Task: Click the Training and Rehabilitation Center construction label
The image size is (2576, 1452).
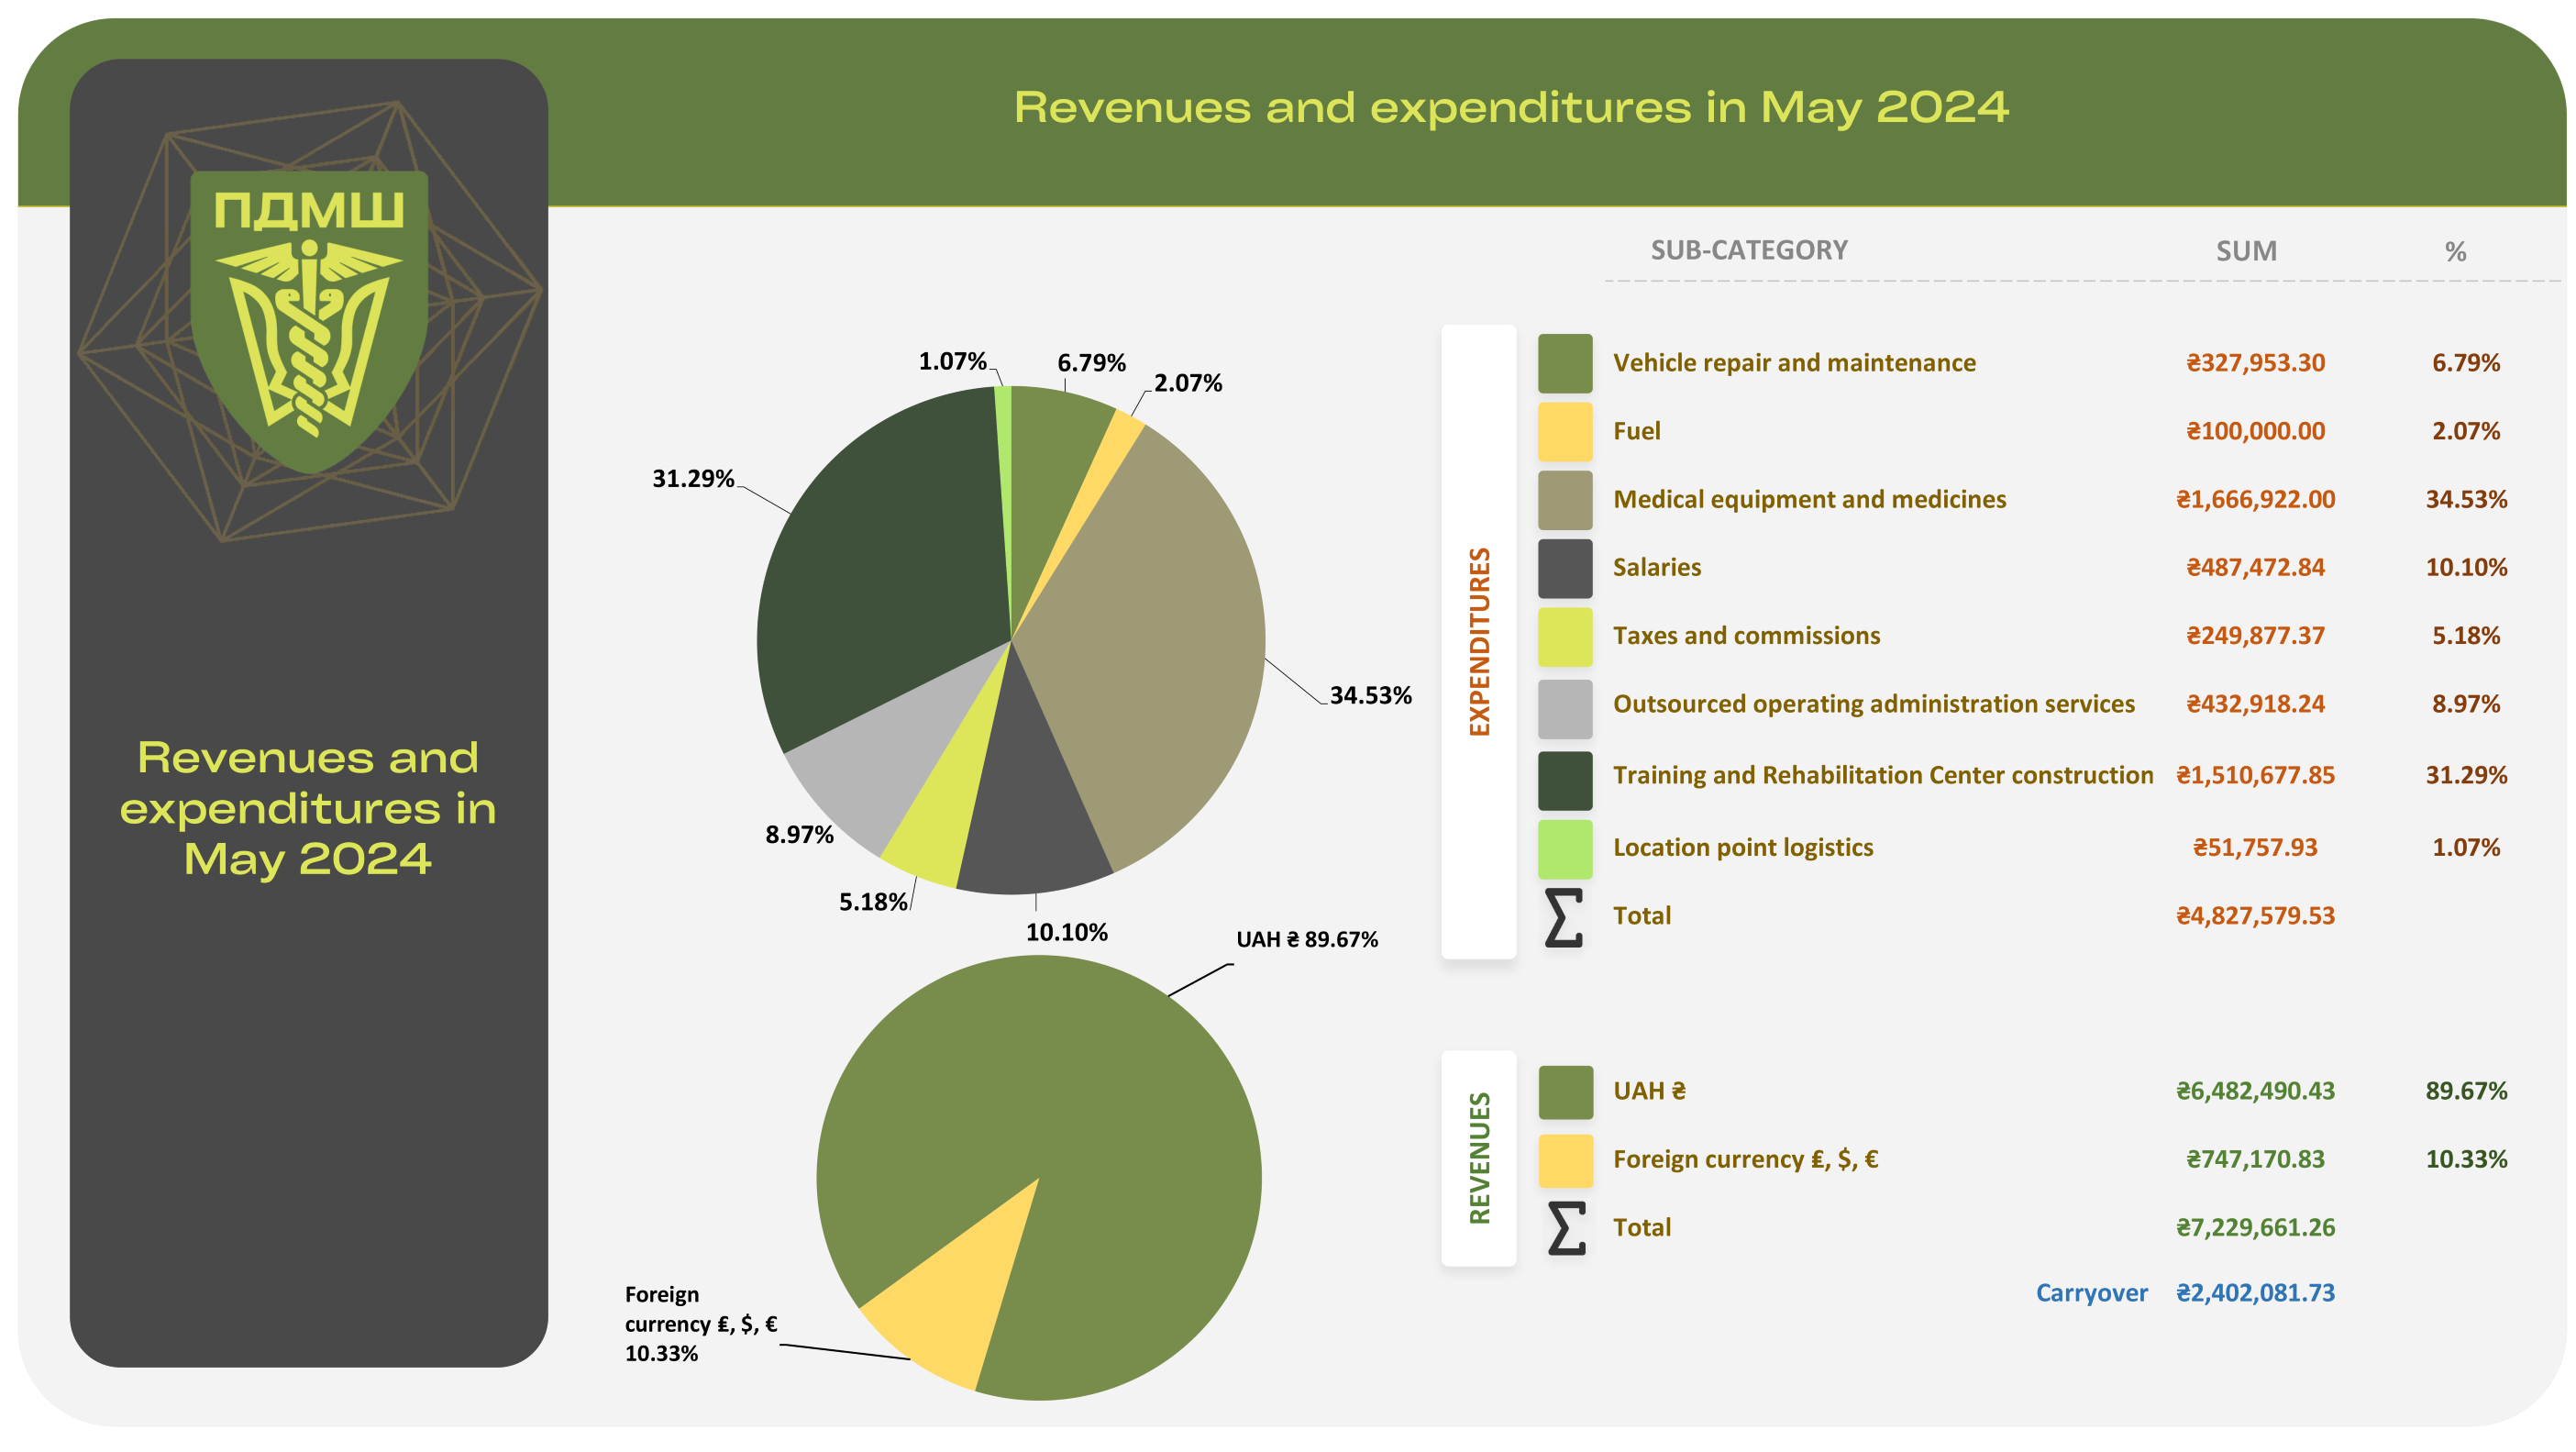Action: click(x=1883, y=775)
